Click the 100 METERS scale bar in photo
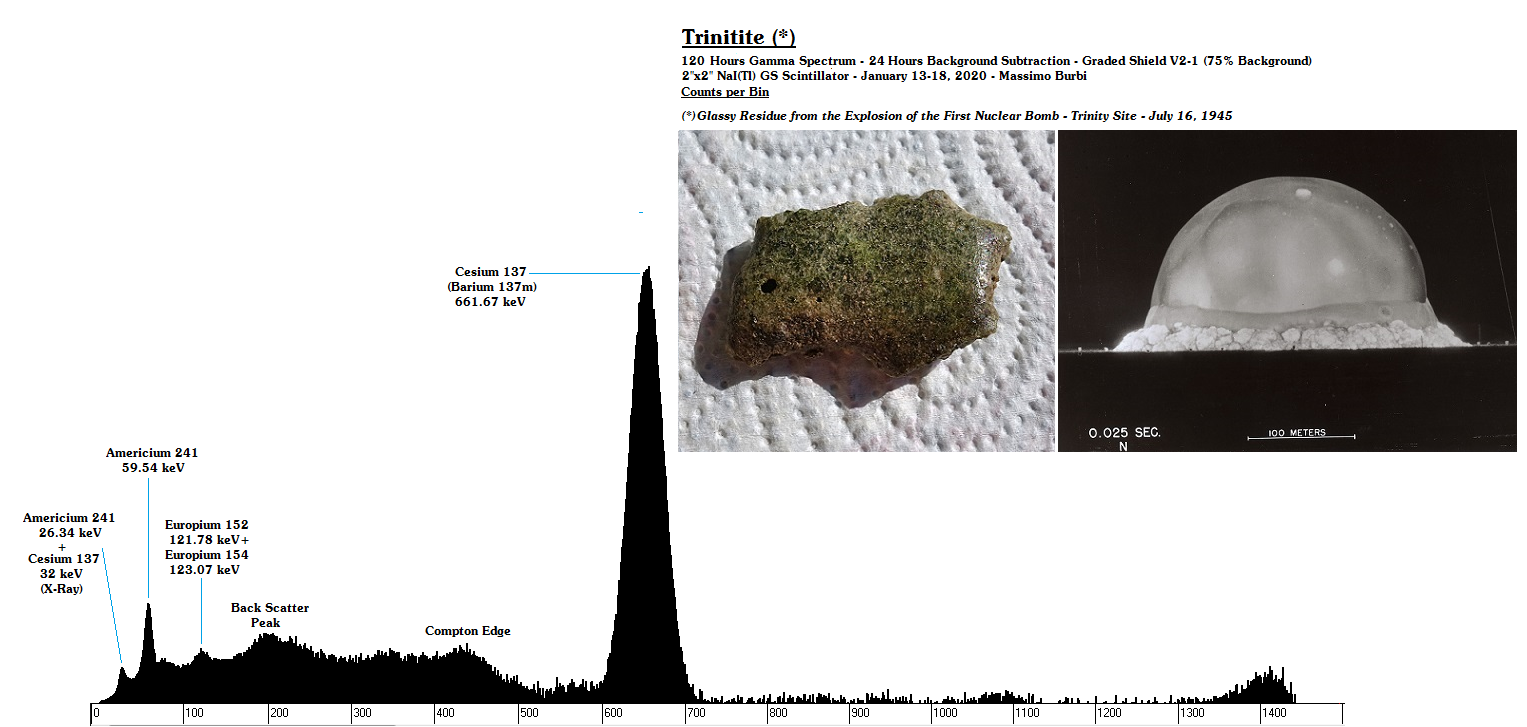1527x727 pixels. click(x=1300, y=434)
